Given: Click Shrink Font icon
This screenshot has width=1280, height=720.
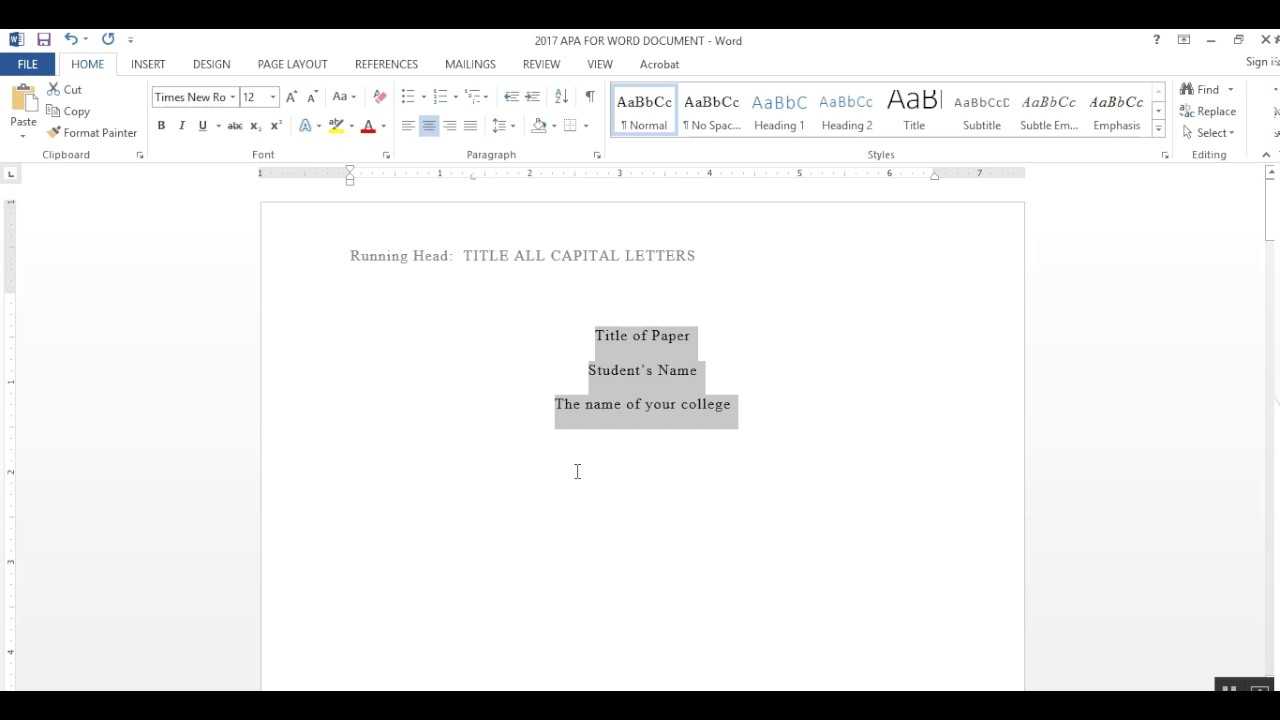Looking at the screenshot, I should coord(312,97).
